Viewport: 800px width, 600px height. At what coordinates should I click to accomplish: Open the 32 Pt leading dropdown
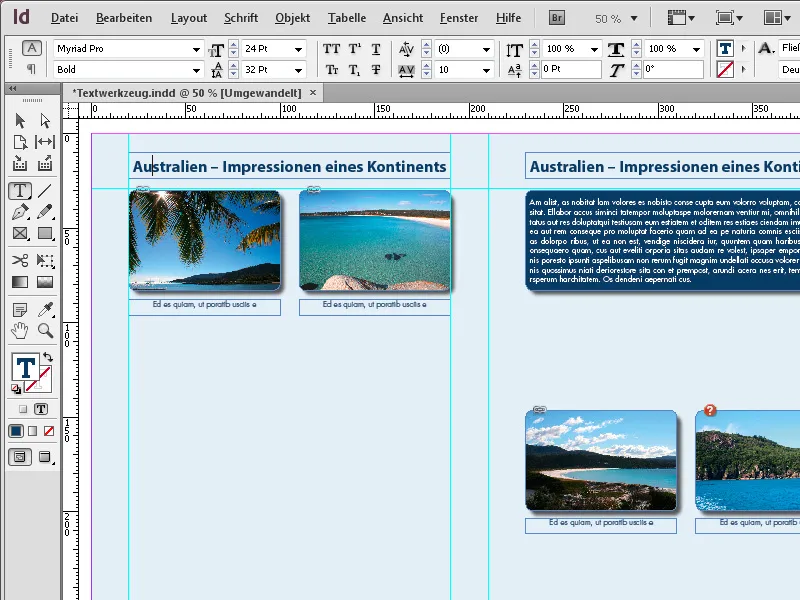[x=298, y=70]
